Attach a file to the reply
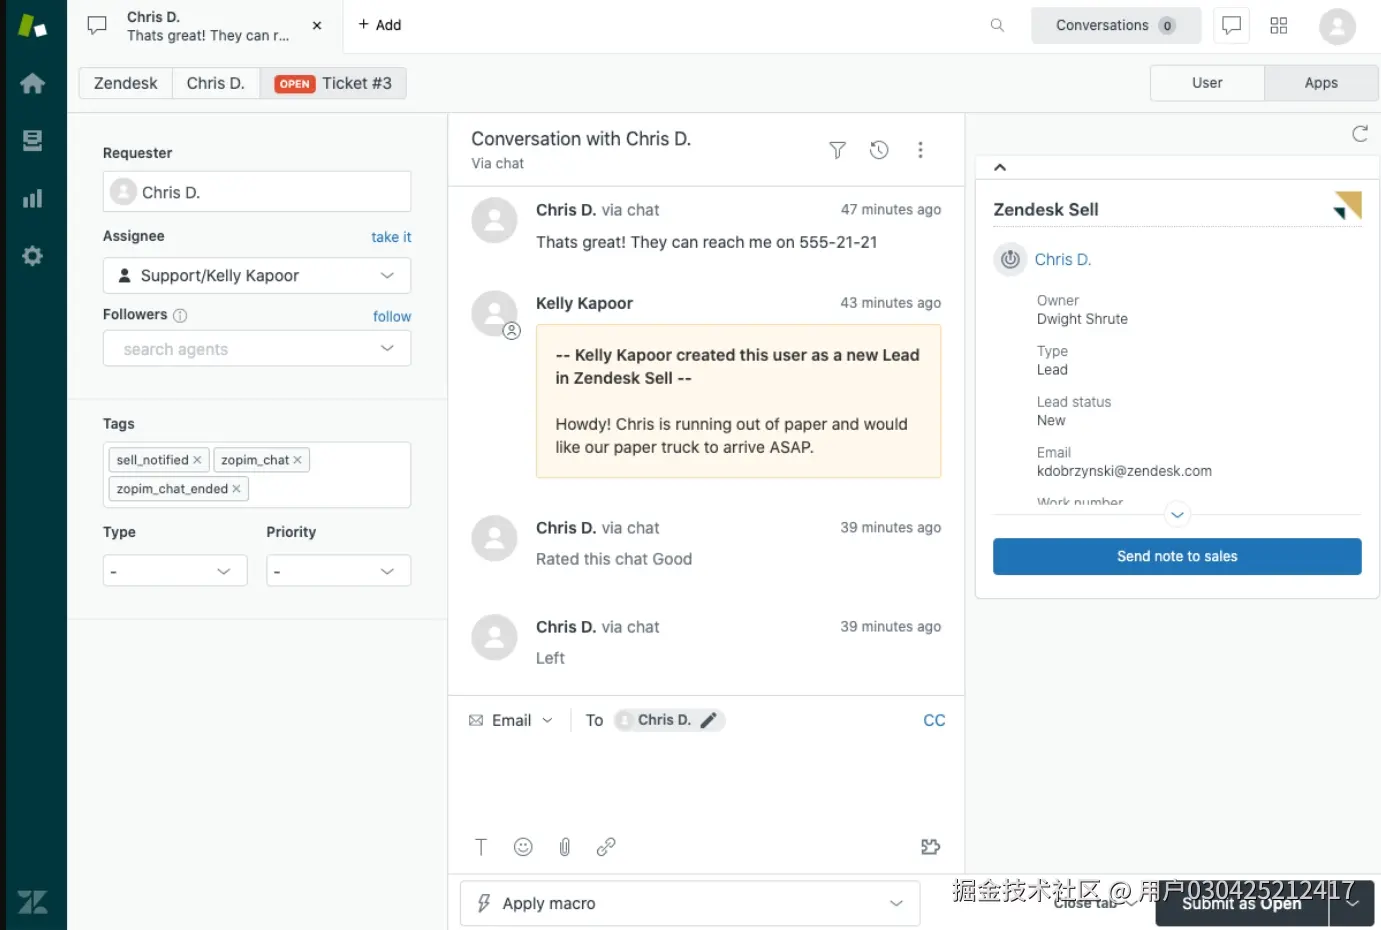Image resolution: width=1381 pixels, height=930 pixels. pos(565,847)
